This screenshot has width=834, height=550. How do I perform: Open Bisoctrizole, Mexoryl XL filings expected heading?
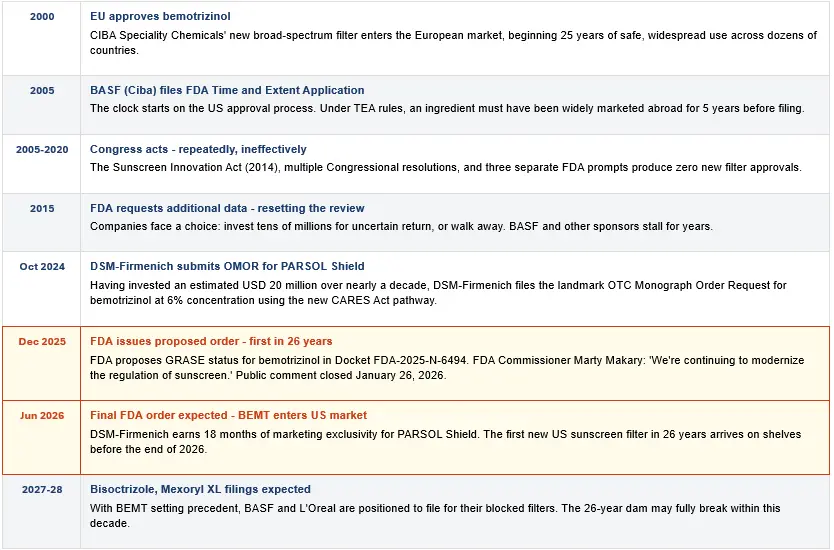click(x=200, y=489)
